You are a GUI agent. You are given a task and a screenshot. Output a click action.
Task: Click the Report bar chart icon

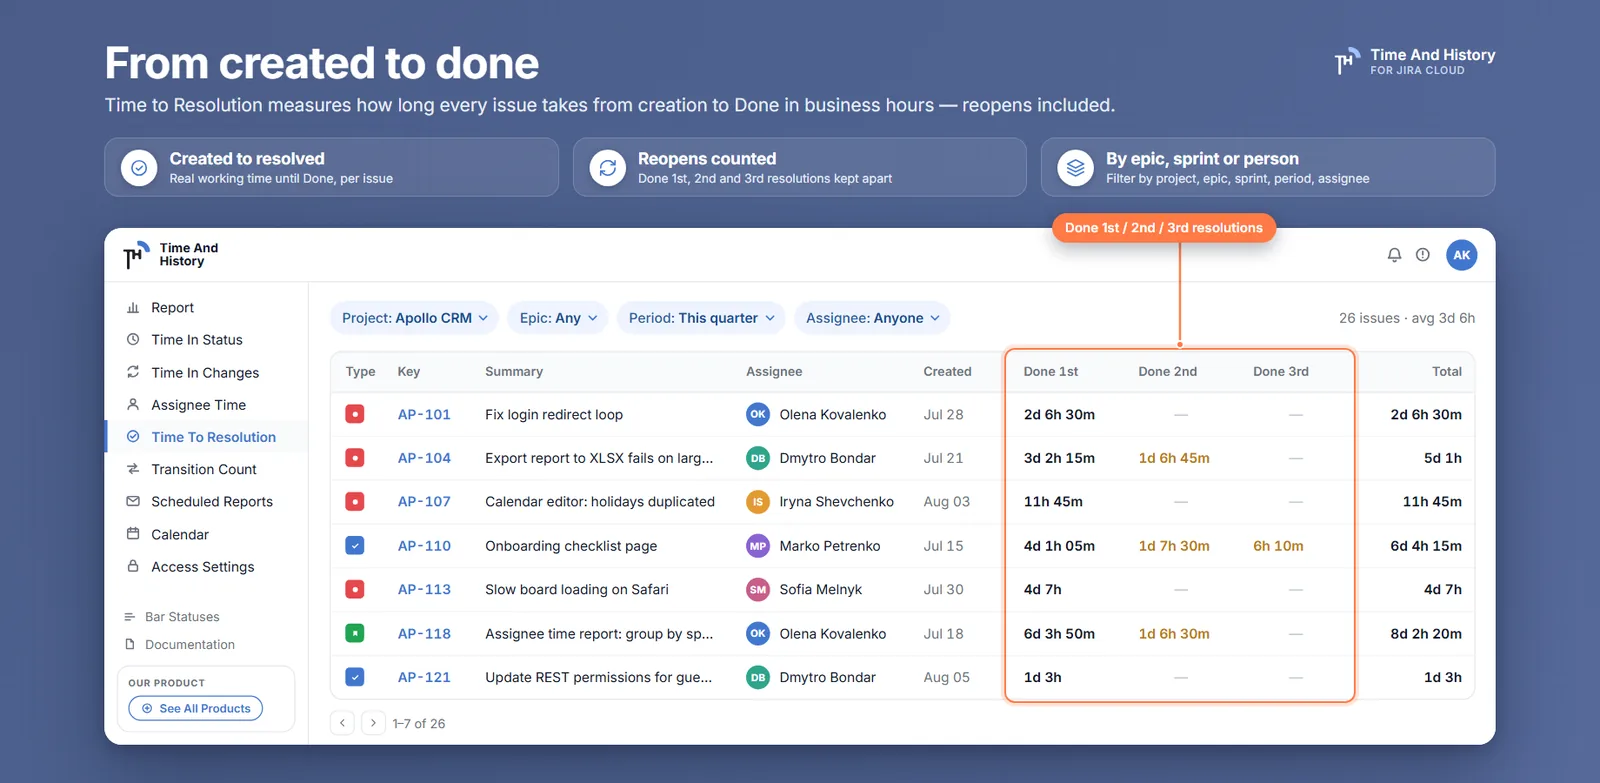(133, 308)
